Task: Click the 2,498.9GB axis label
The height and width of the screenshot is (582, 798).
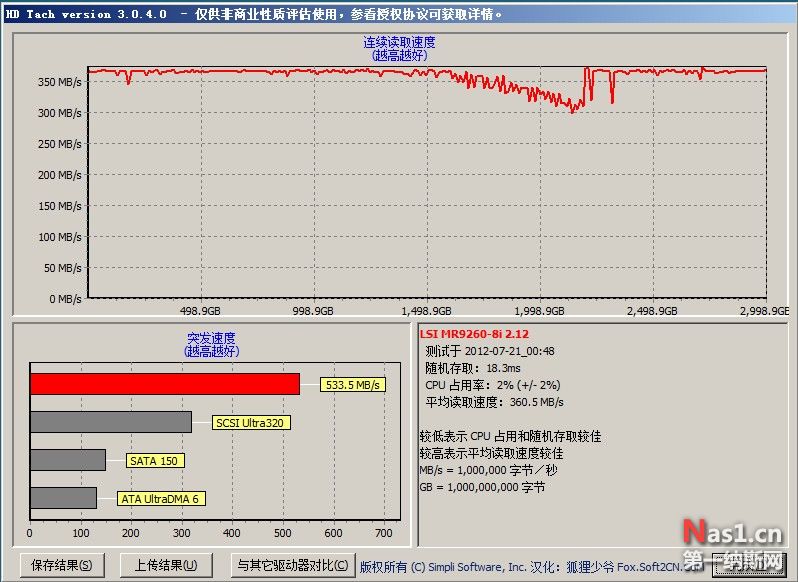Action: click(x=652, y=311)
